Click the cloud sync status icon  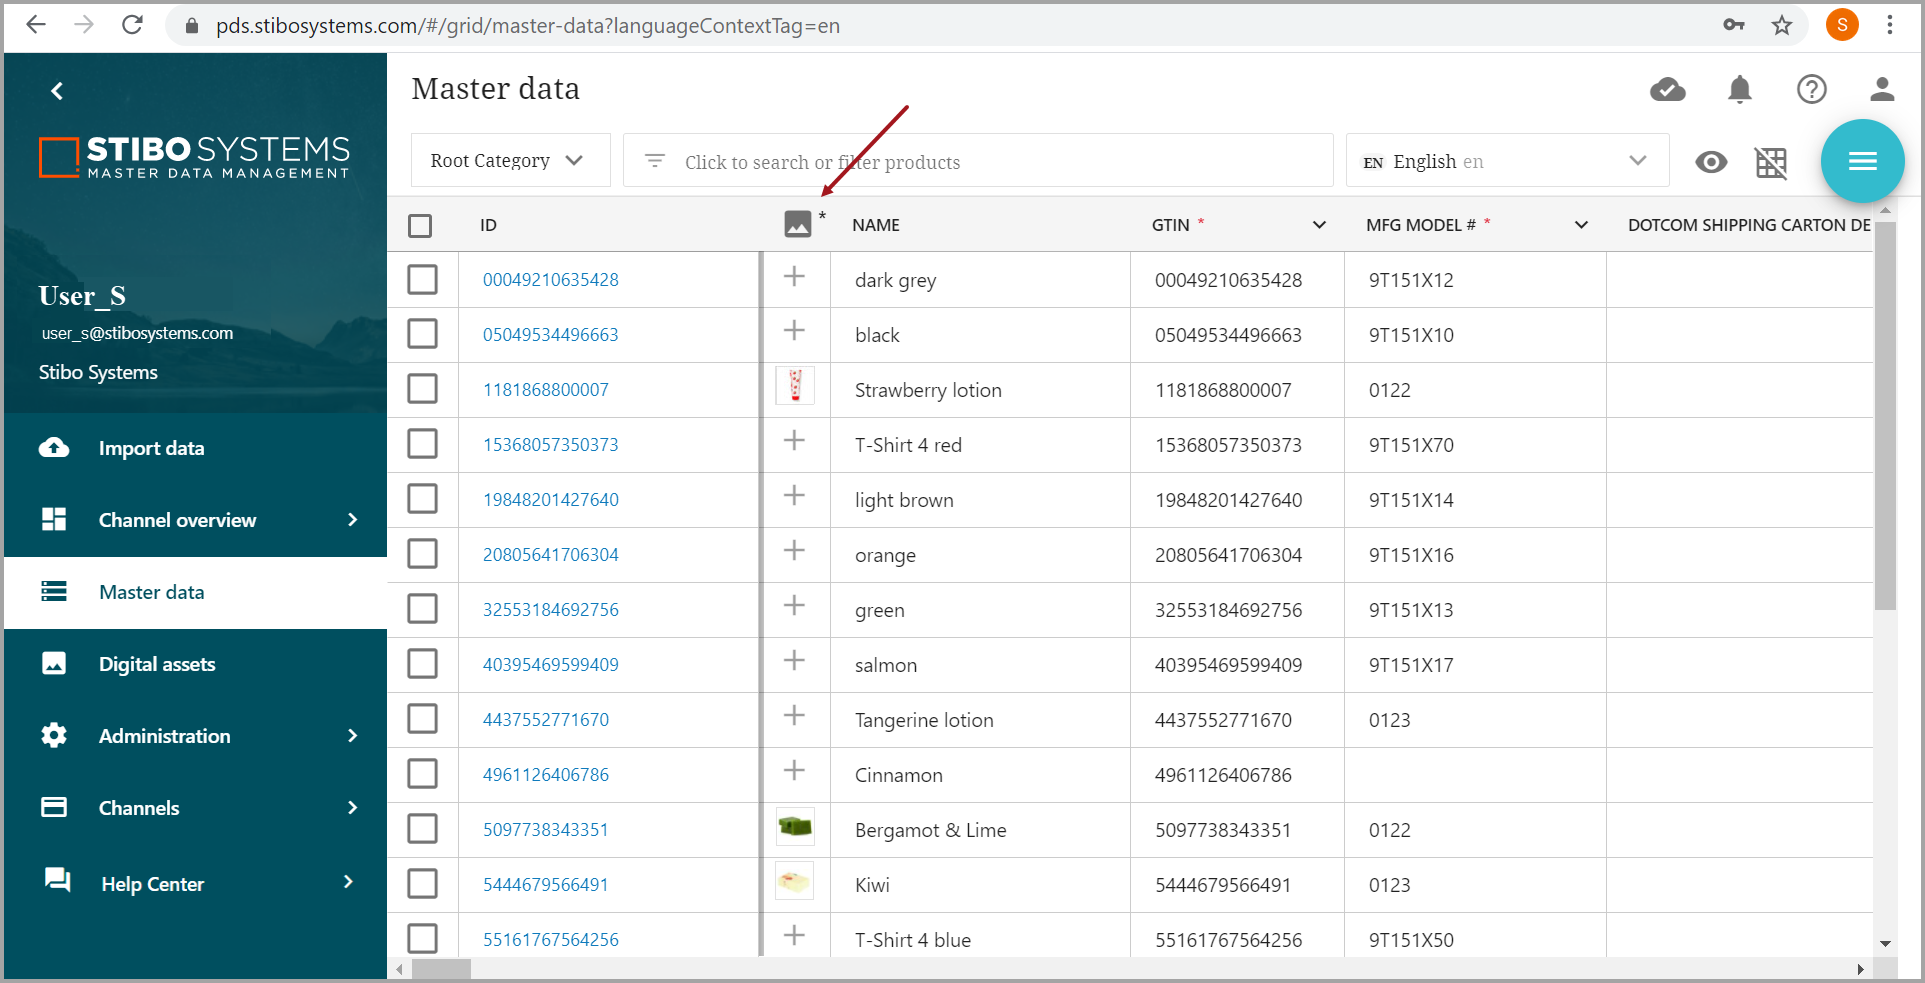[1667, 90]
